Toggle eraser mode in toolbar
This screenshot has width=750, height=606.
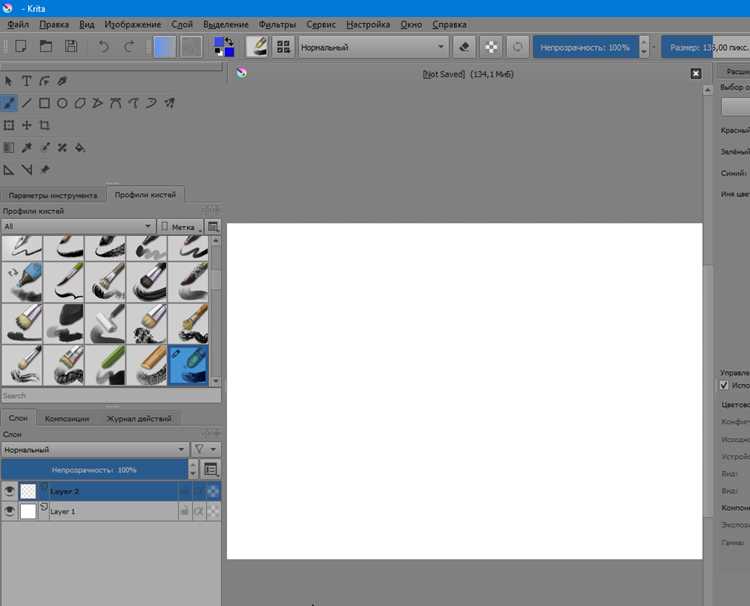[x=464, y=47]
